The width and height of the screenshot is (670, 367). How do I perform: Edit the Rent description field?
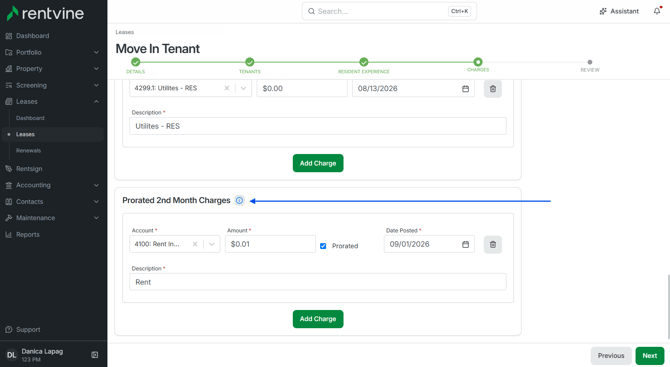(x=318, y=282)
